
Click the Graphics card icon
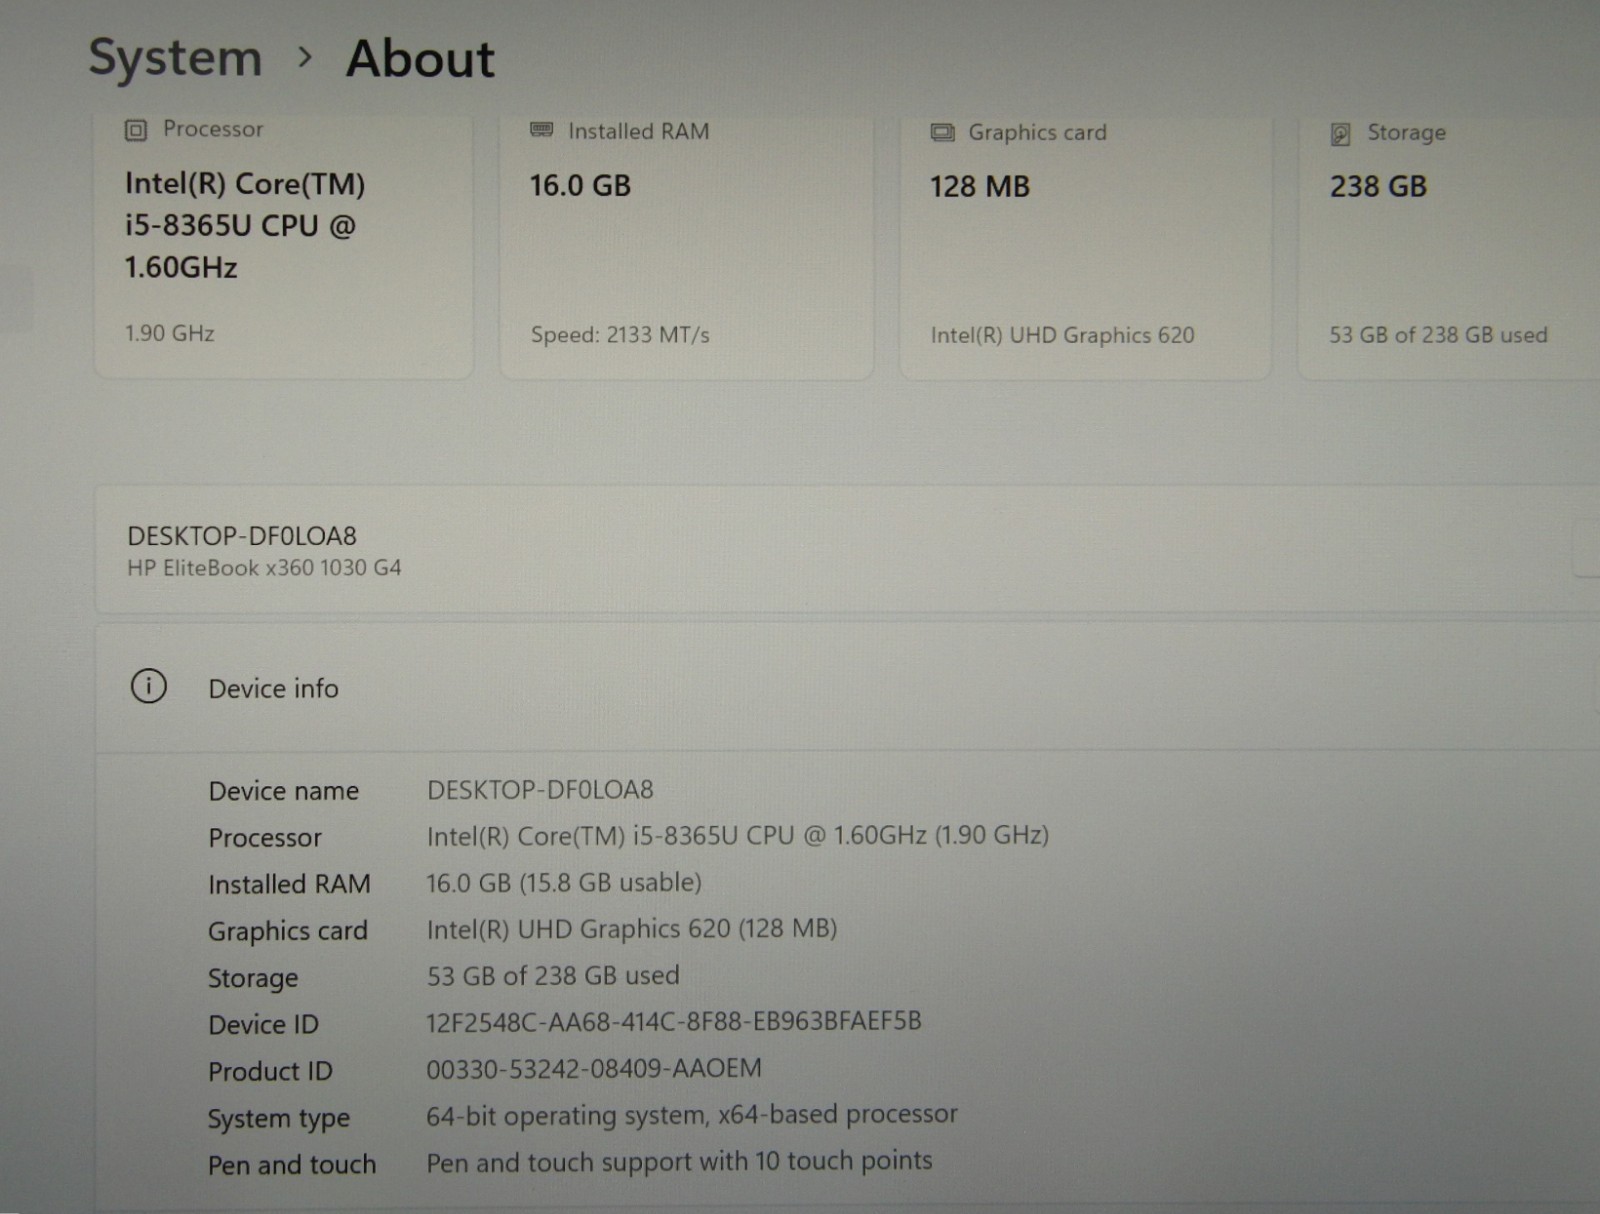[x=942, y=132]
